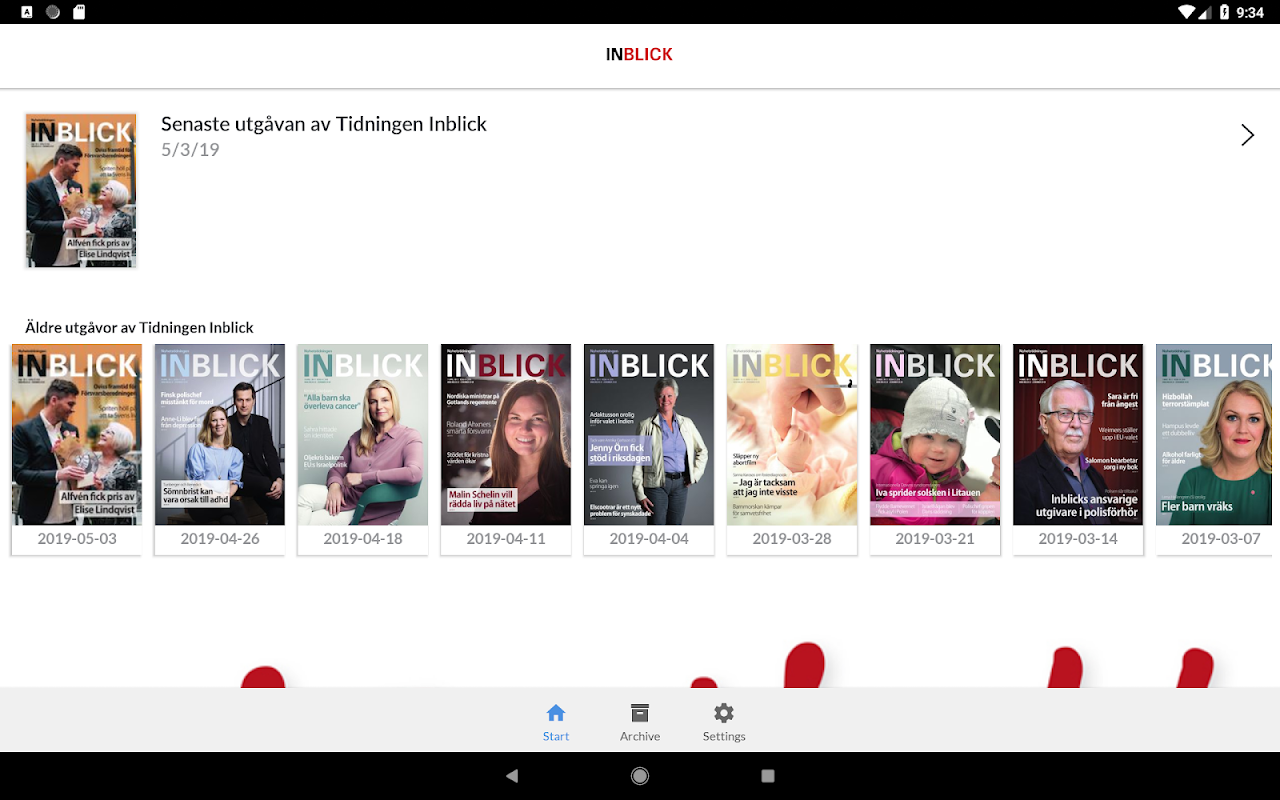The height and width of the screenshot is (800, 1280).
Task: Click the 5/3/19 date text
Action: pyautogui.click(x=190, y=150)
